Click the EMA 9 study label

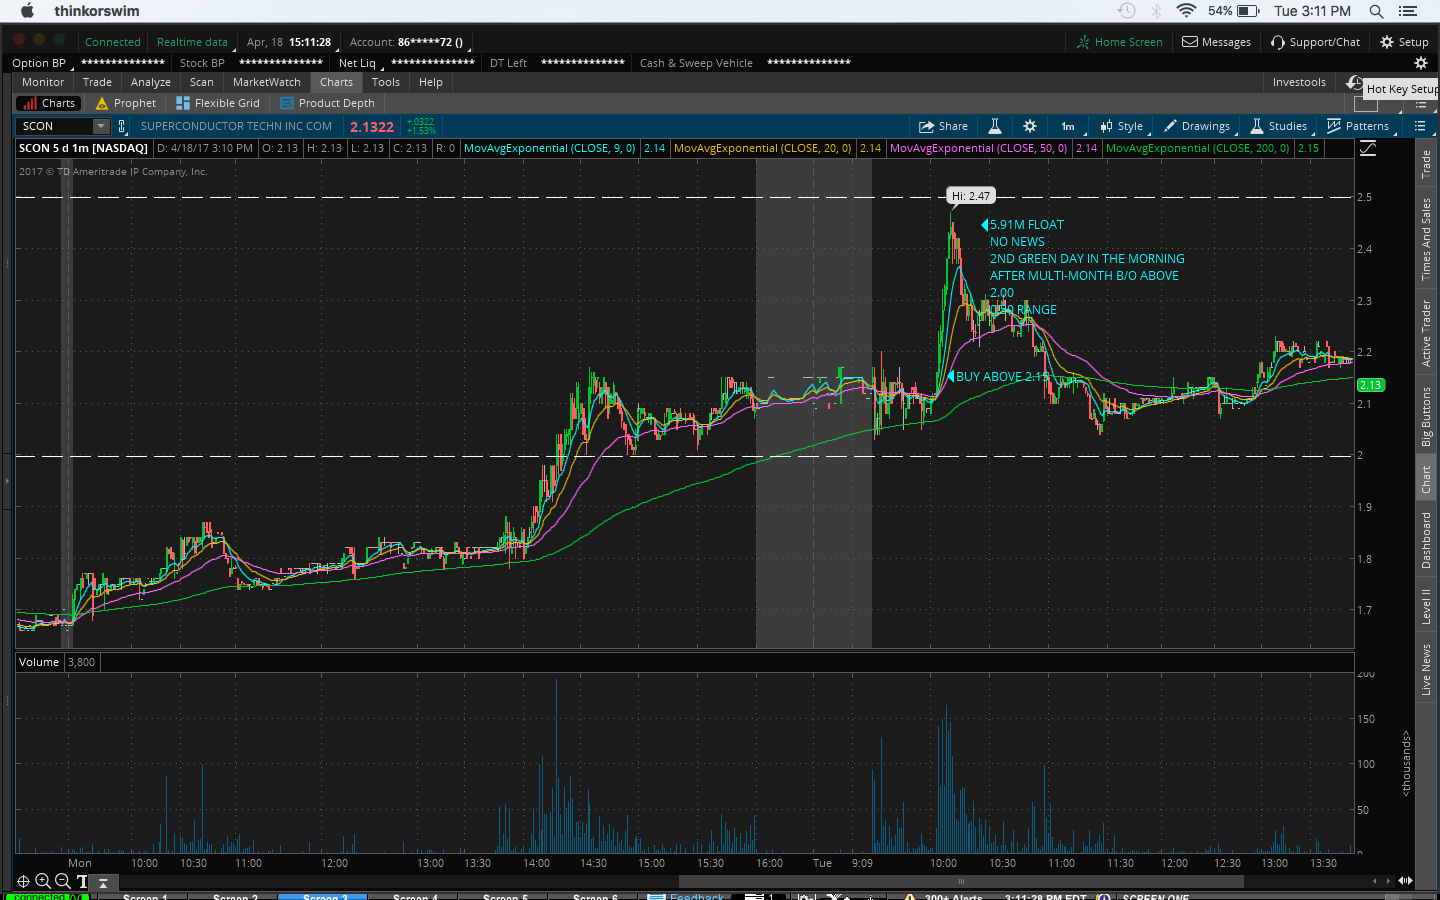tap(549, 148)
